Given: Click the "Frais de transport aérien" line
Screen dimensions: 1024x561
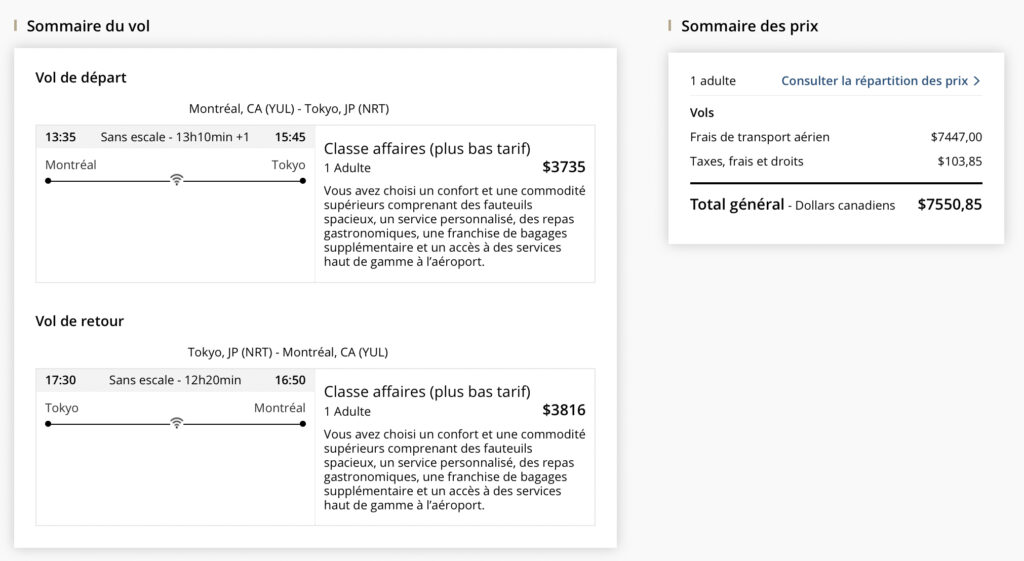Looking at the screenshot, I should coord(760,137).
